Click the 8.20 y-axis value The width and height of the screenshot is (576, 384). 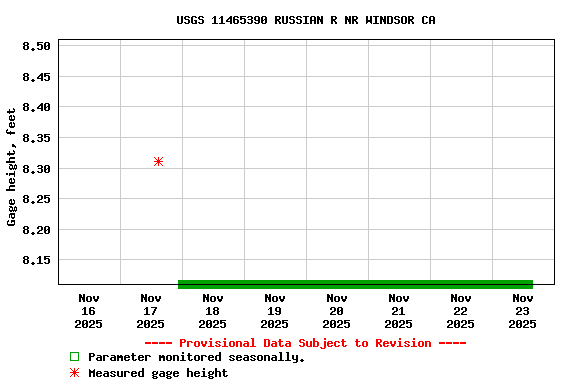tap(36, 230)
